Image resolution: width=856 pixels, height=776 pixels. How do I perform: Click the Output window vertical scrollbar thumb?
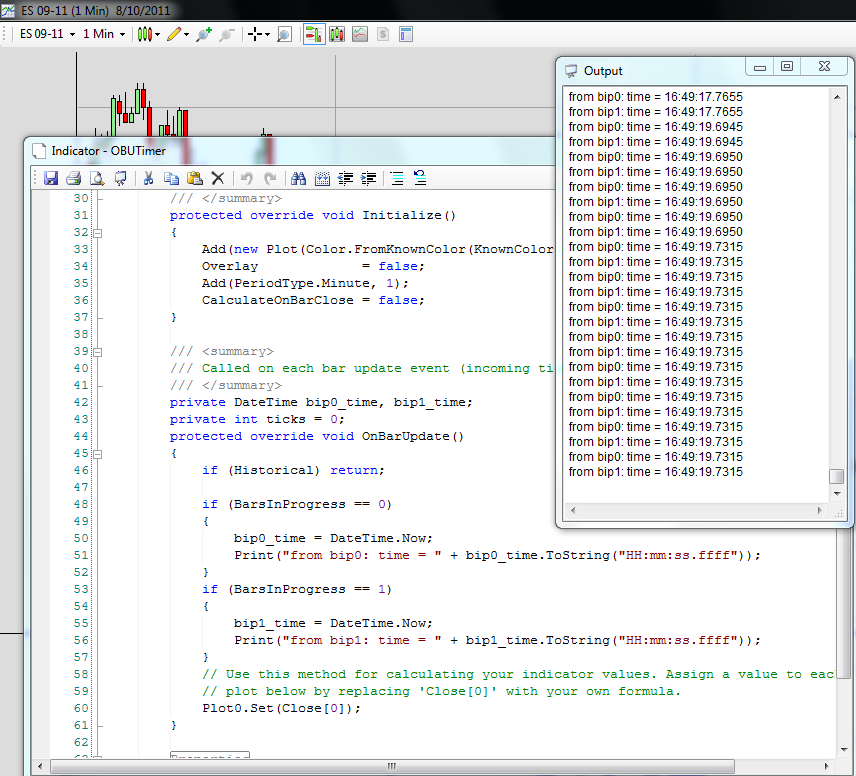[x=836, y=477]
